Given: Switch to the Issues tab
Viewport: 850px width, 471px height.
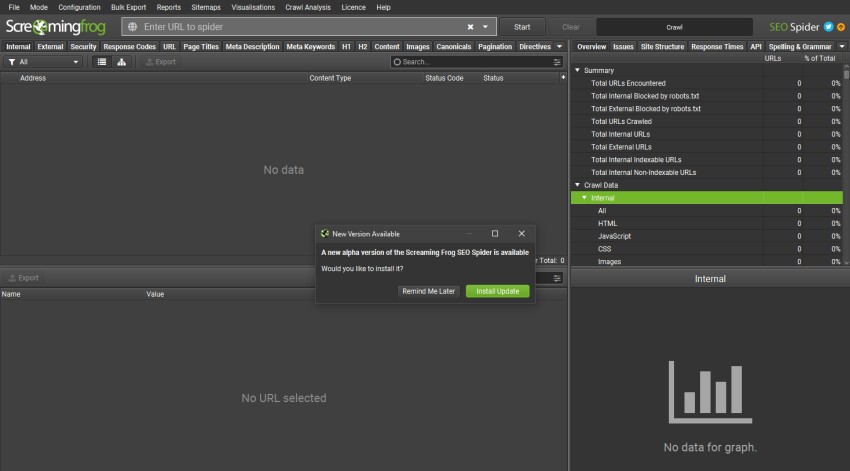Looking at the screenshot, I should pos(623,47).
